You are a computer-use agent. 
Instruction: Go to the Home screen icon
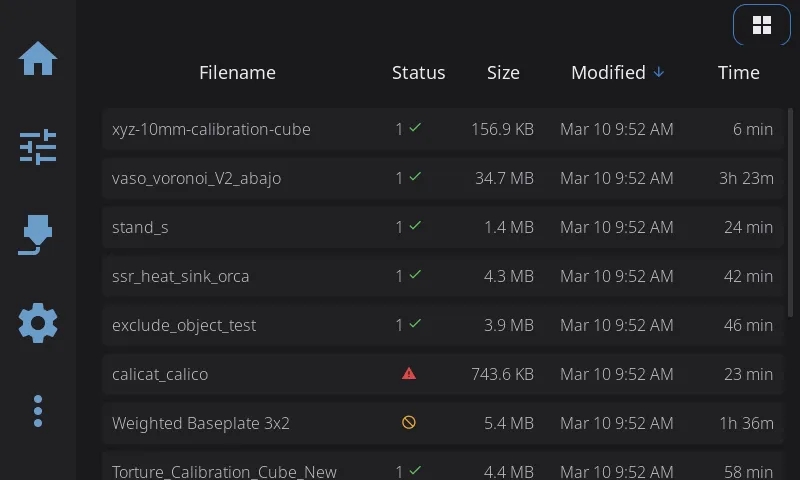tap(38, 59)
